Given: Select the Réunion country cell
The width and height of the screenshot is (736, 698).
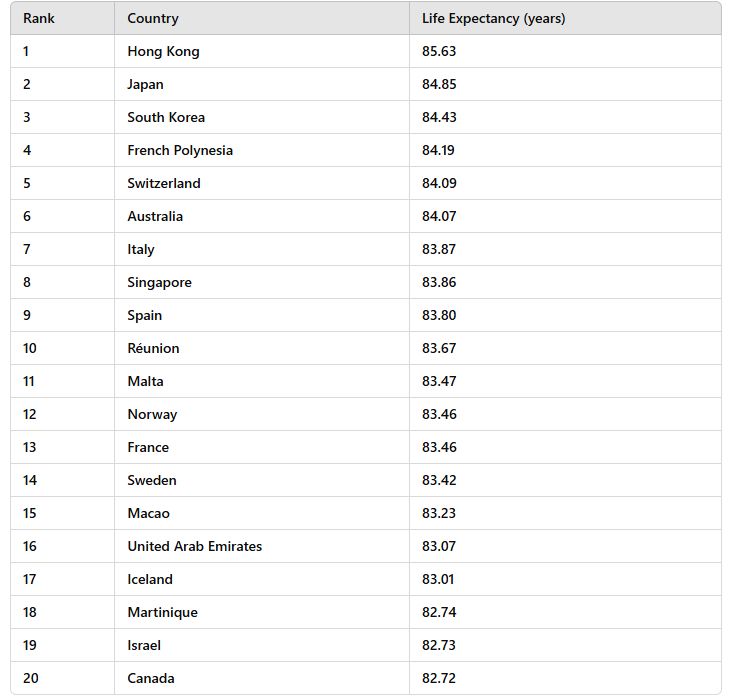Looking at the screenshot, I should [153, 348].
